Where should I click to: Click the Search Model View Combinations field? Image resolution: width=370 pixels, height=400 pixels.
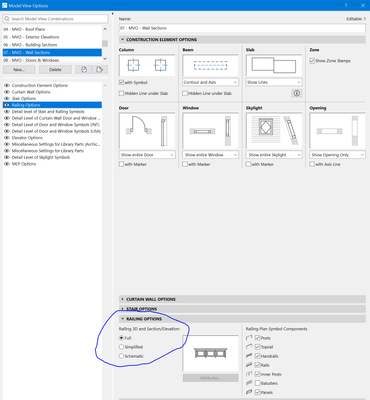pyautogui.click(x=56, y=19)
